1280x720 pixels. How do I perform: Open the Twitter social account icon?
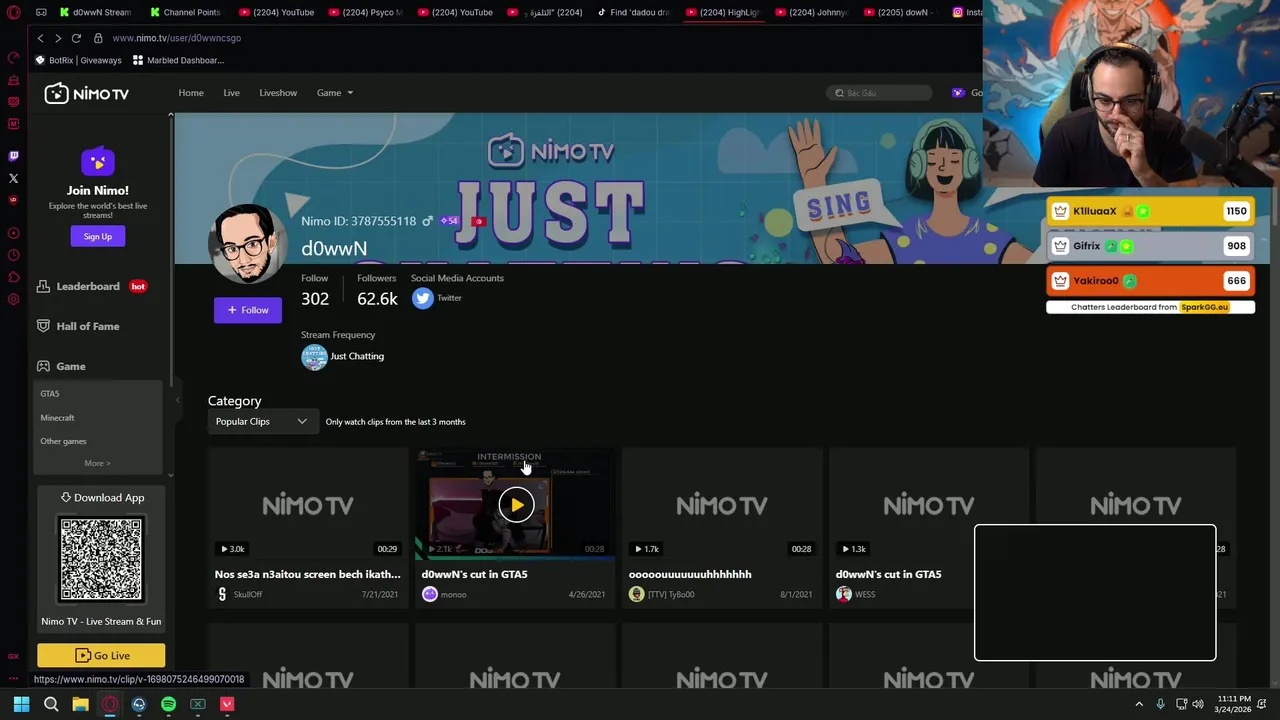[422, 298]
